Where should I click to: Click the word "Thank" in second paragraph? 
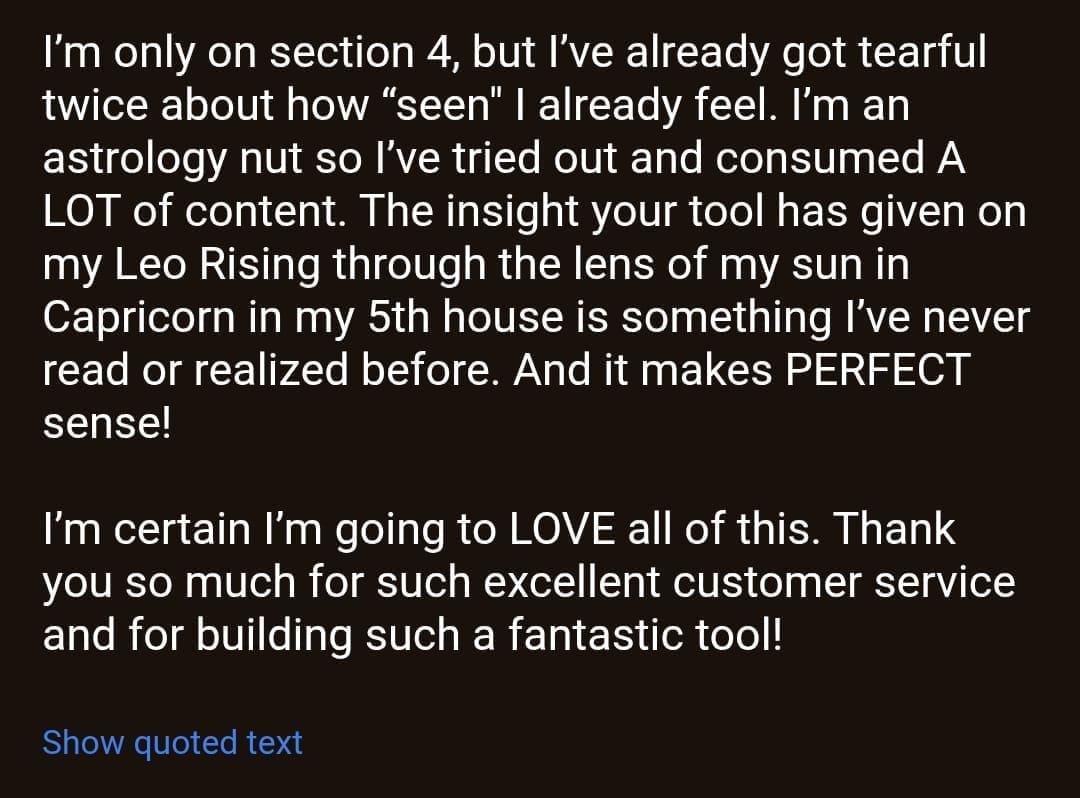click(895, 529)
